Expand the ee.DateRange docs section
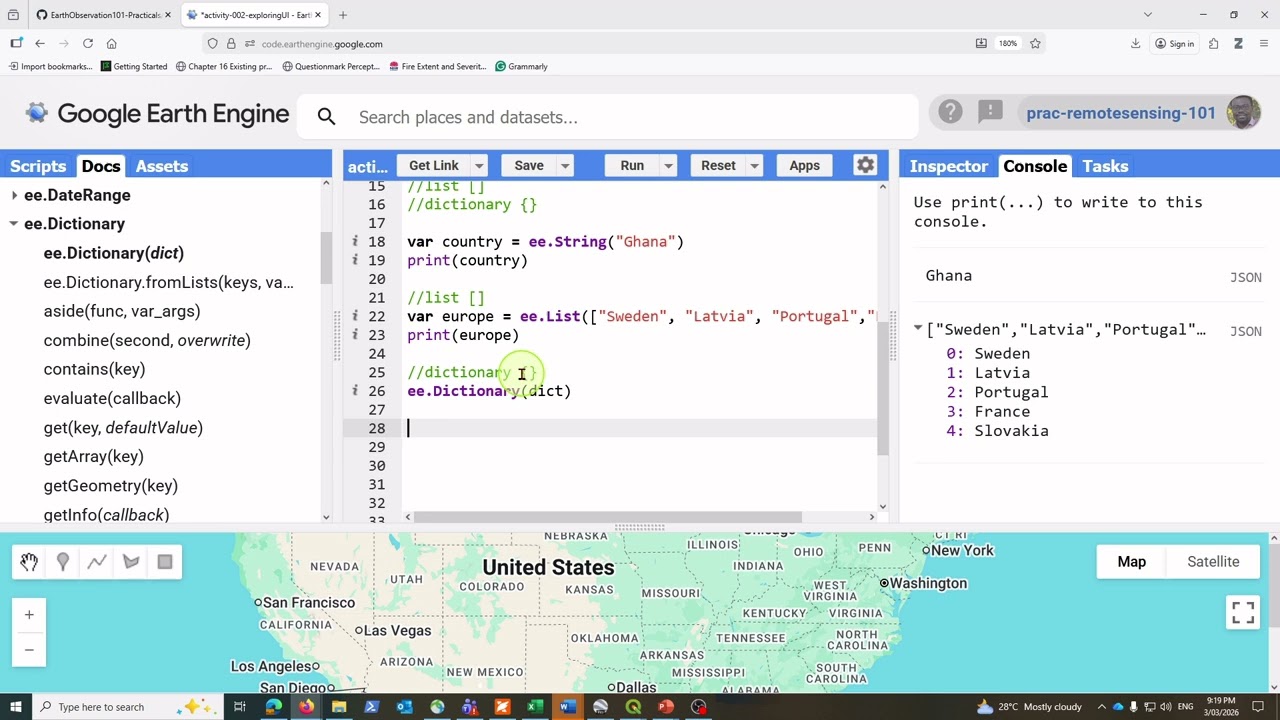The image size is (1280, 720). [x=14, y=195]
